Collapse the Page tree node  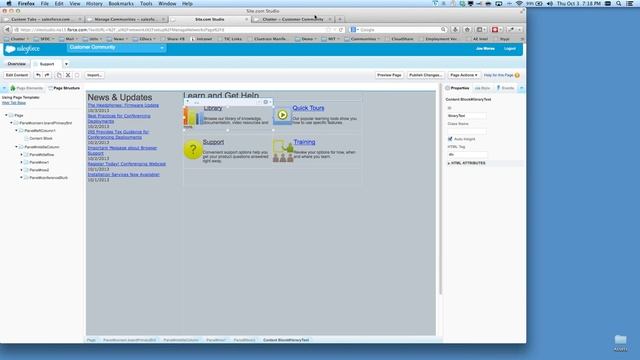tap(7, 116)
